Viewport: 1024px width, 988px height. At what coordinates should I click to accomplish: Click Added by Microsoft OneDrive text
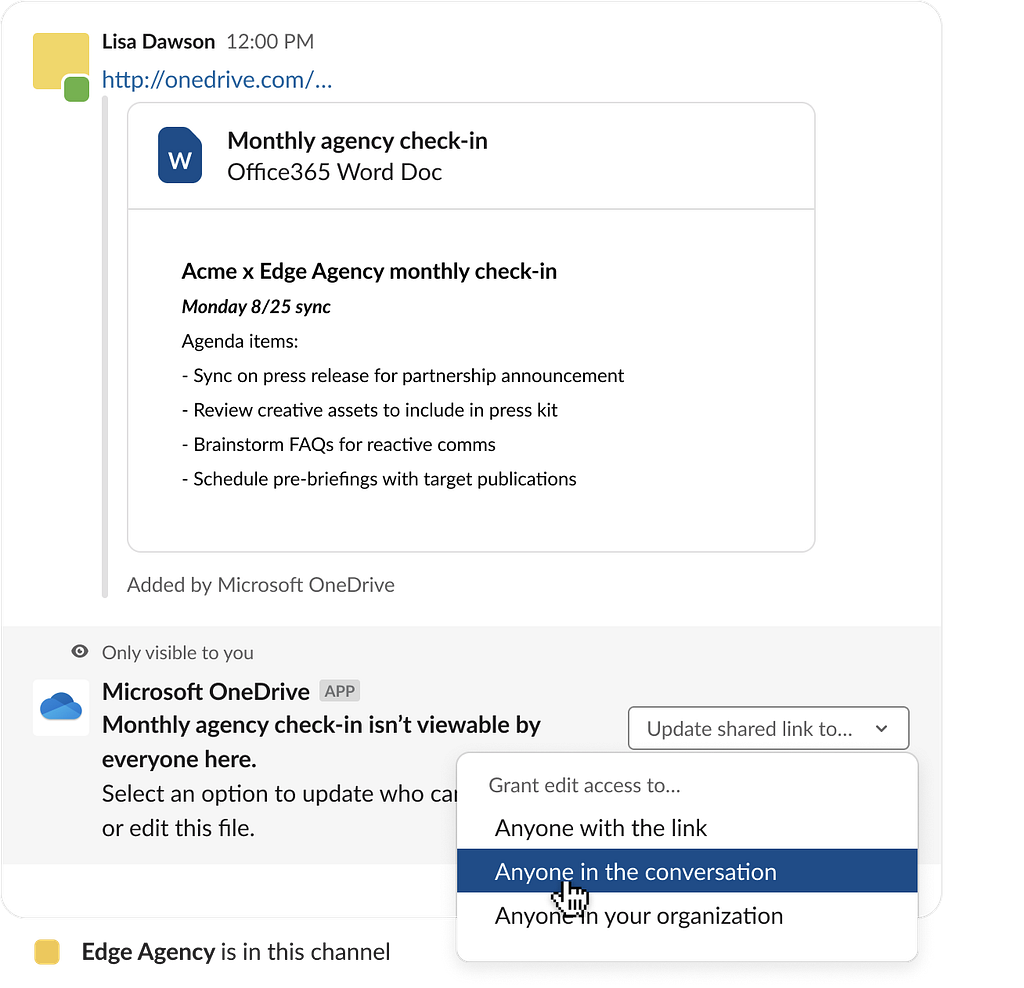point(261,585)
